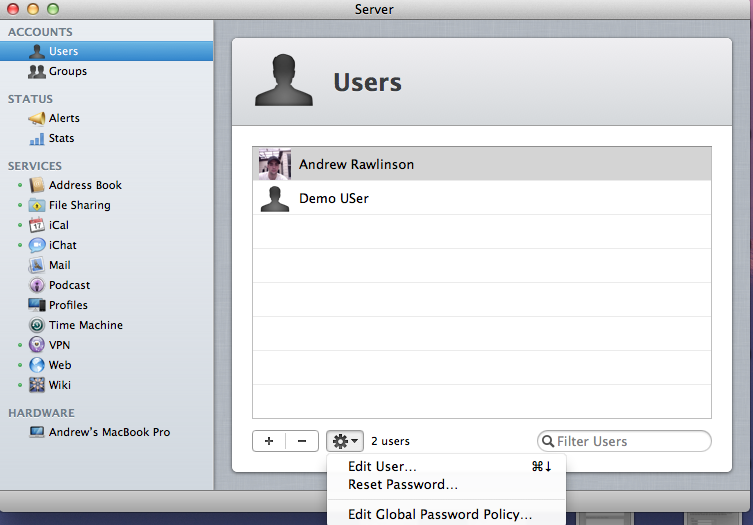Screen dimensions: 753x525
Task: Select Groups label in sidebar
Action: (x=68, y=71)
